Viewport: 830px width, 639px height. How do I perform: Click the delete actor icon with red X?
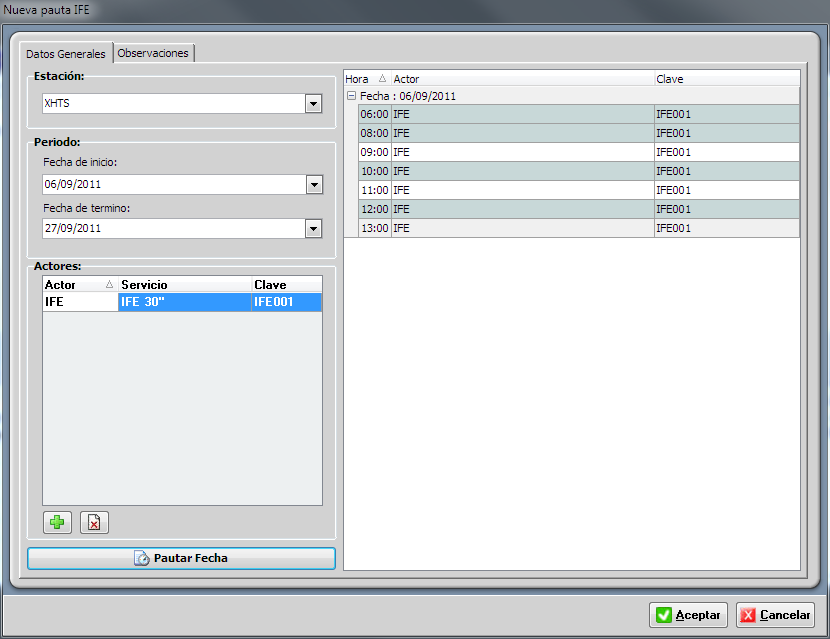pyautogui.click(x=94, y=522)
